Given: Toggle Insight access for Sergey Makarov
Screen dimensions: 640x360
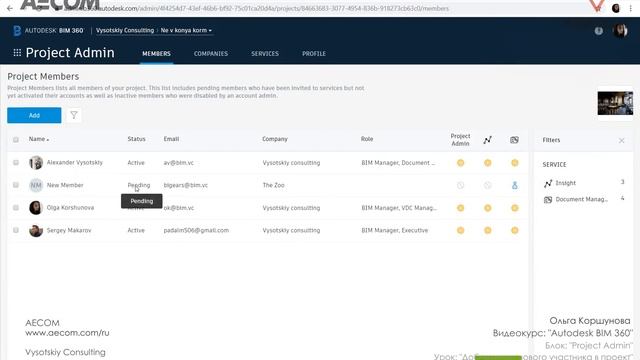Looking at the screenshot, I should click(487, 230).
